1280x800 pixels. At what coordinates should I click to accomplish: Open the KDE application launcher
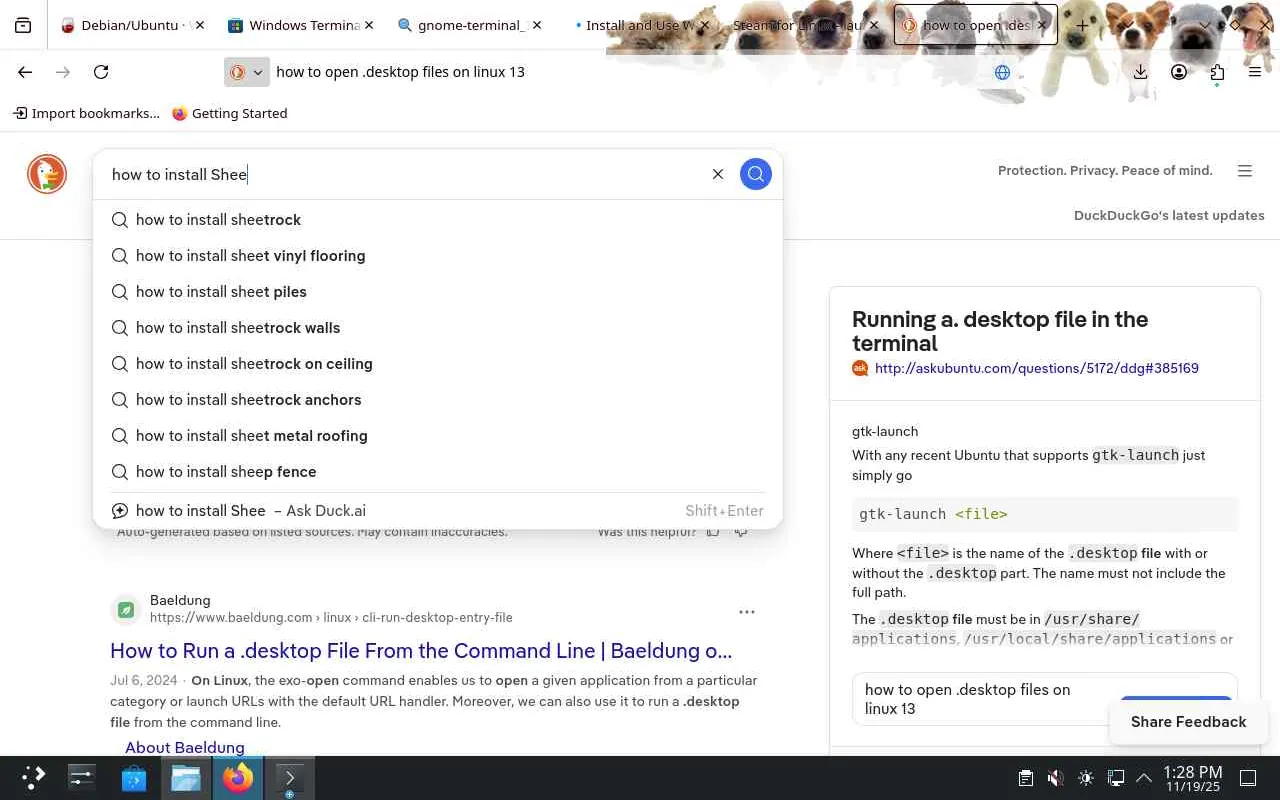click(33, 778)
